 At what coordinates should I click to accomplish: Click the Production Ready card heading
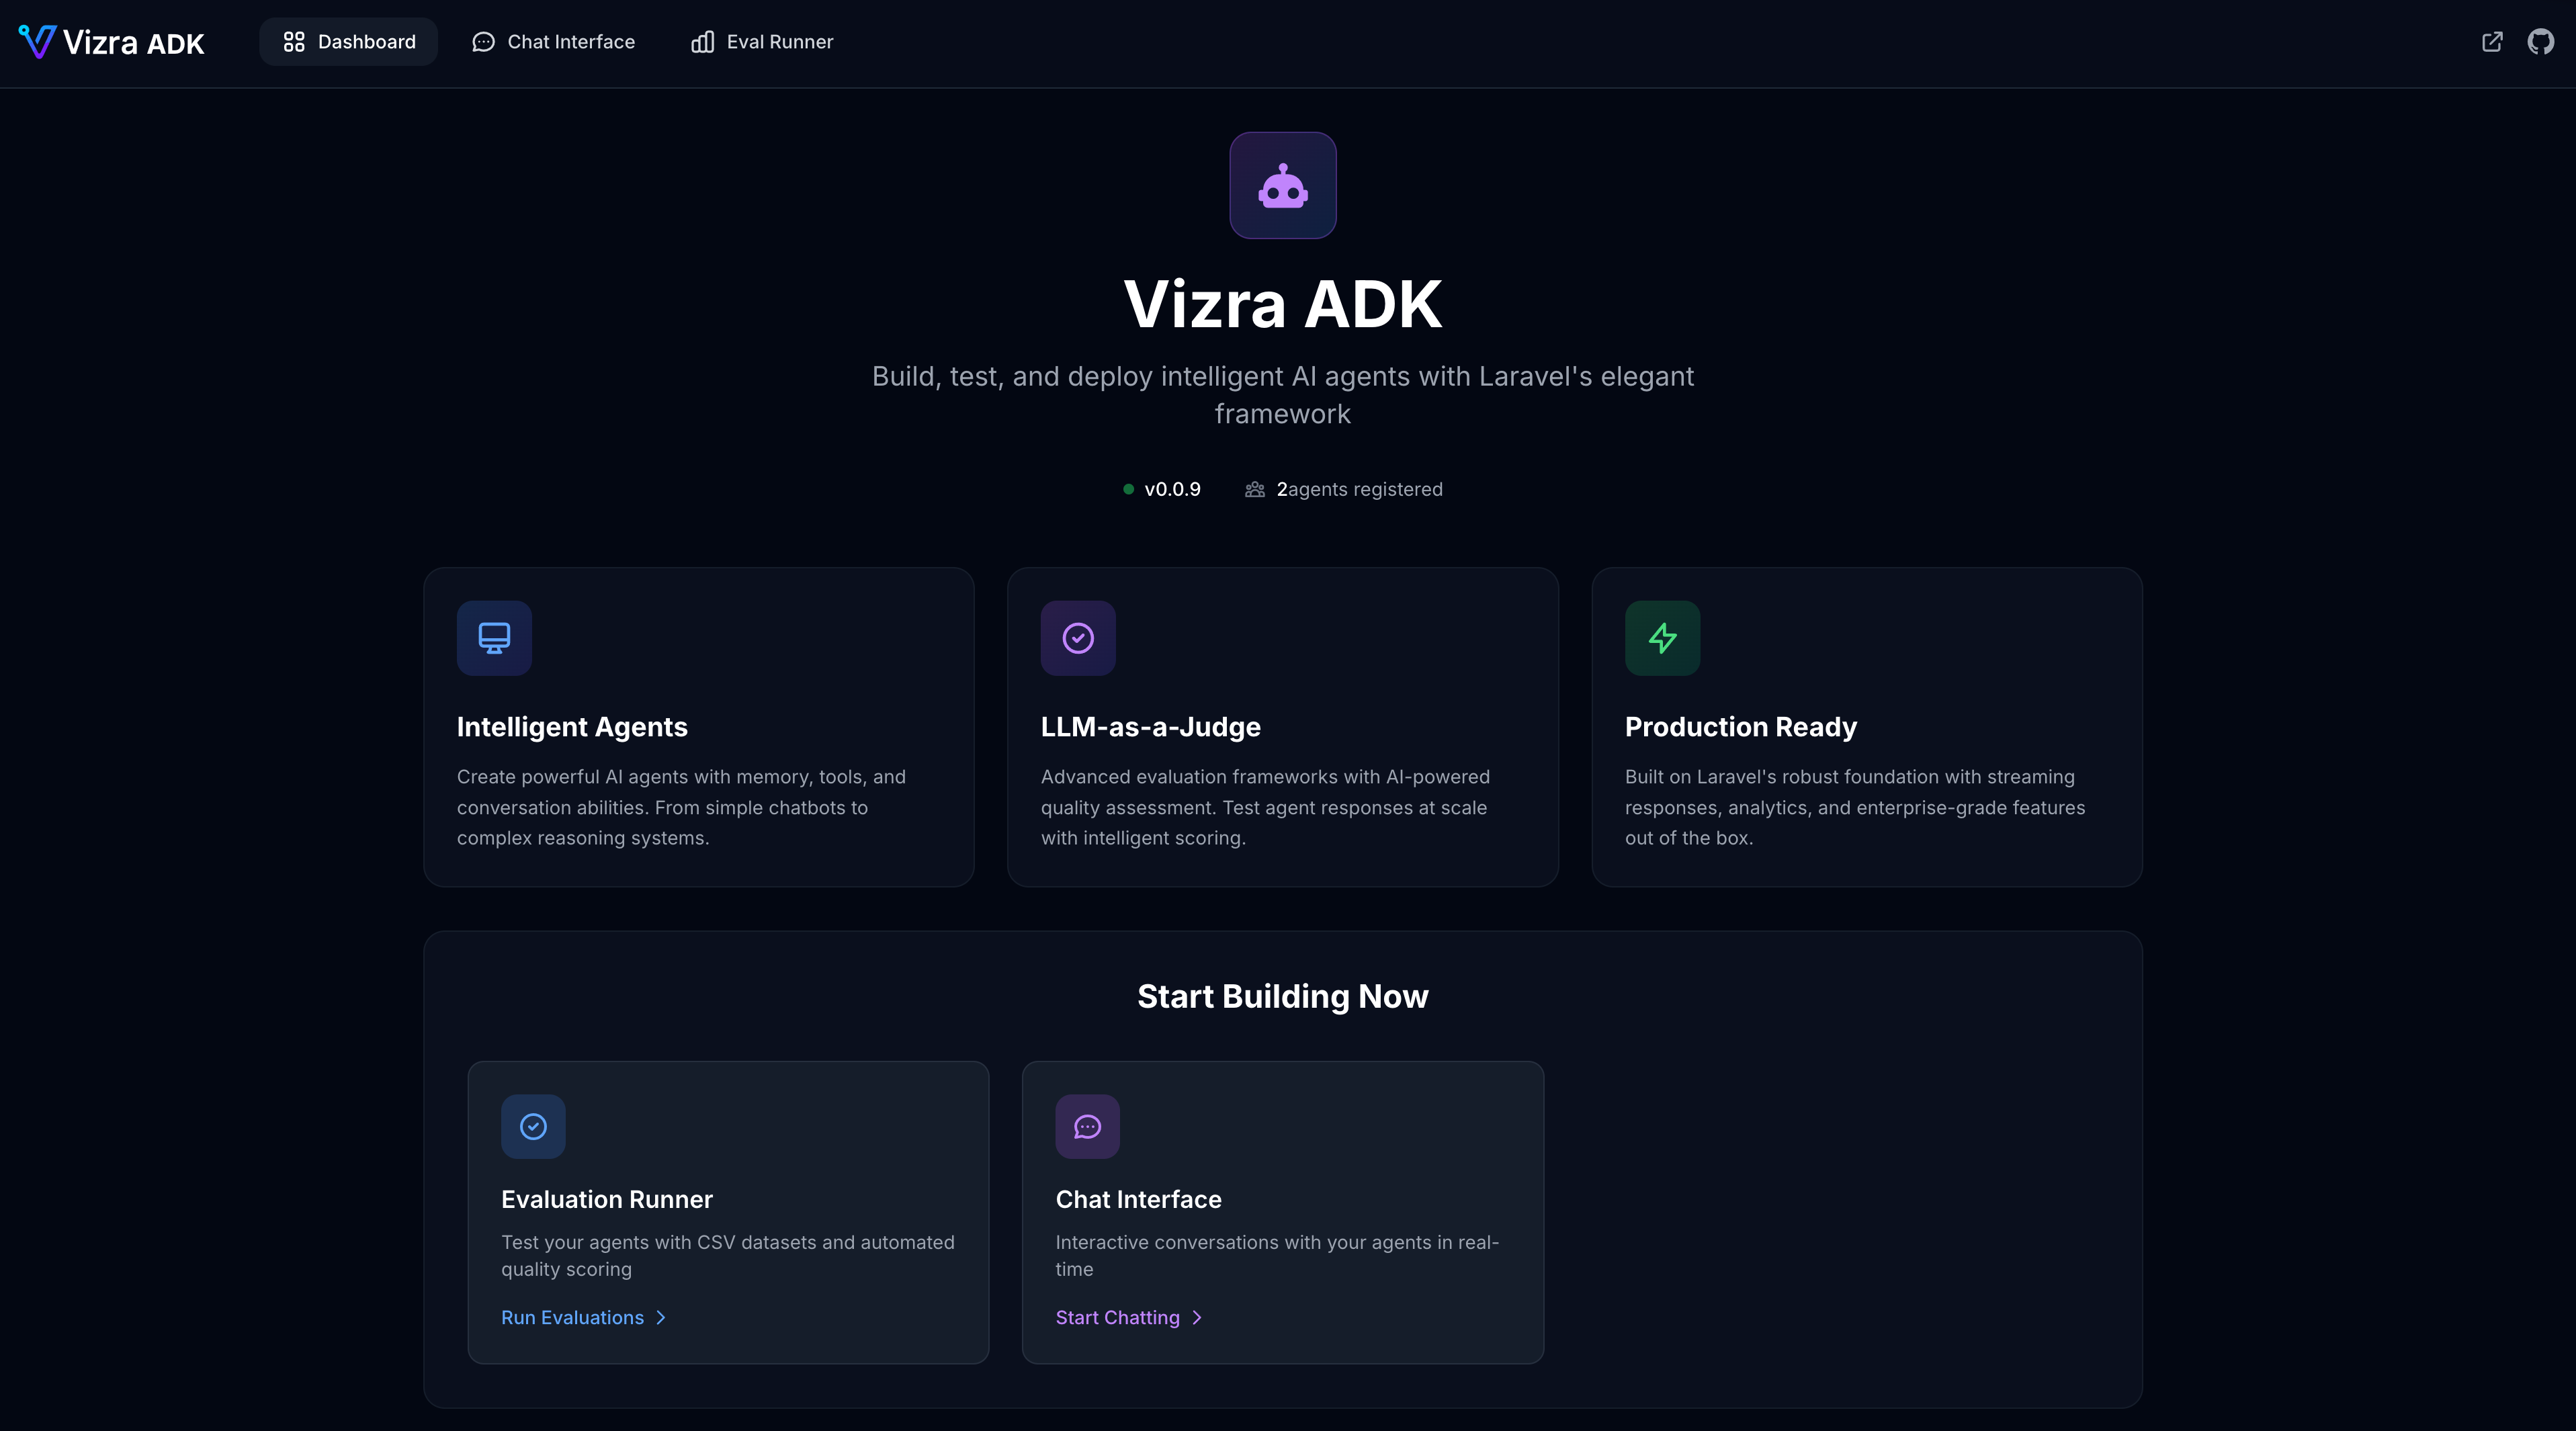(1740, 727)
